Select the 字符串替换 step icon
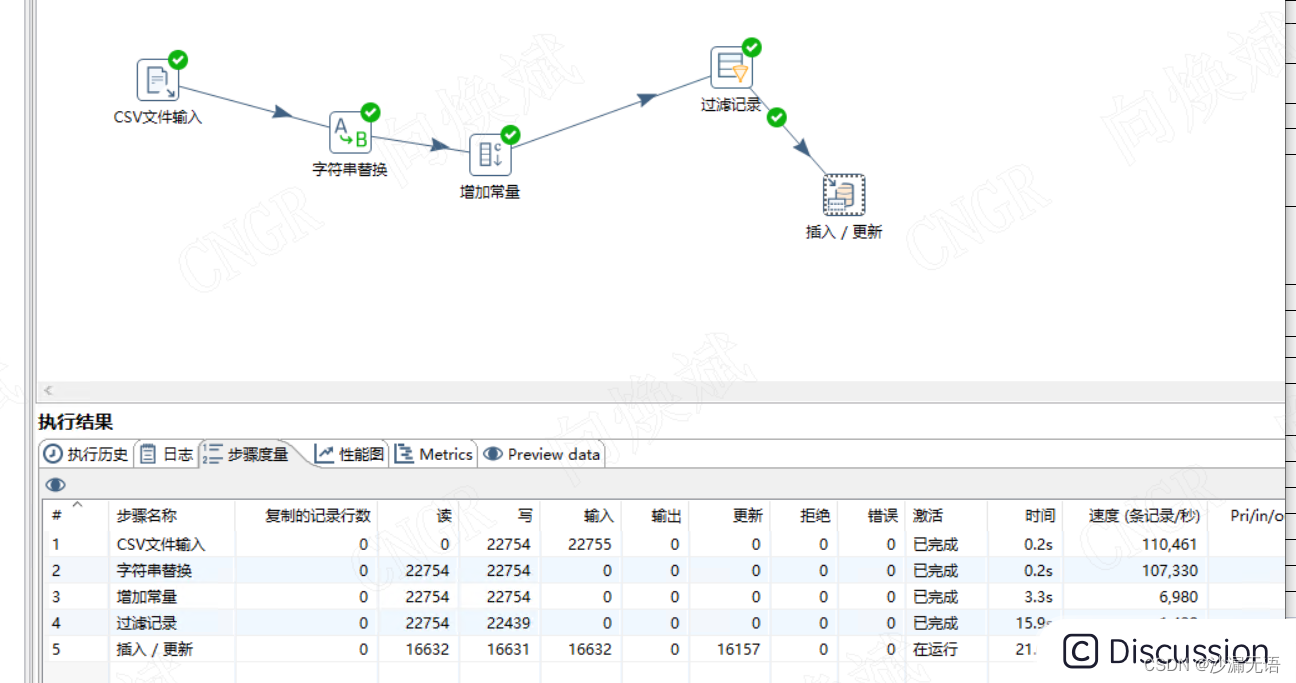Image resolution: width=1296 pixels, height=683 pixels. [349, 131]
